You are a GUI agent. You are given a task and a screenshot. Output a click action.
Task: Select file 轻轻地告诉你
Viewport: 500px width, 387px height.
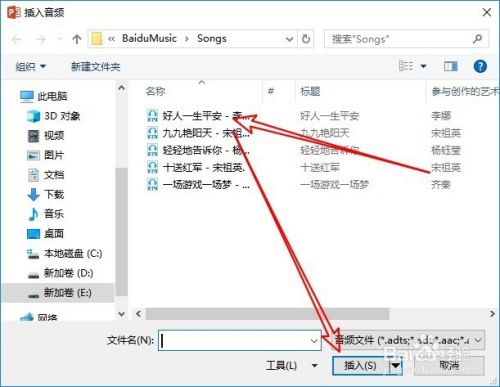tap(206, 150)
